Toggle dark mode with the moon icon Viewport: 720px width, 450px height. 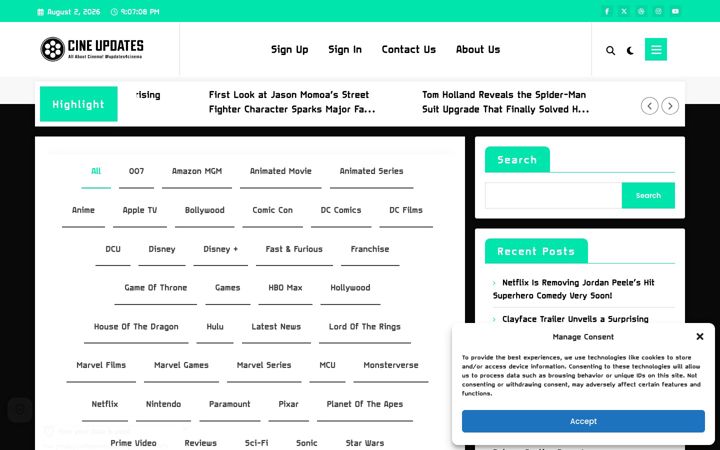630,51
